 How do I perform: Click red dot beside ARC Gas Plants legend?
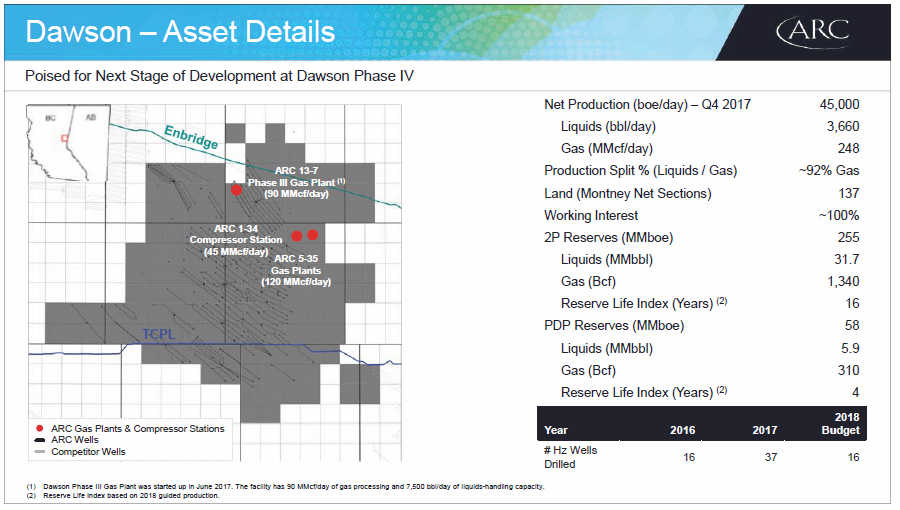click(40, 429)
